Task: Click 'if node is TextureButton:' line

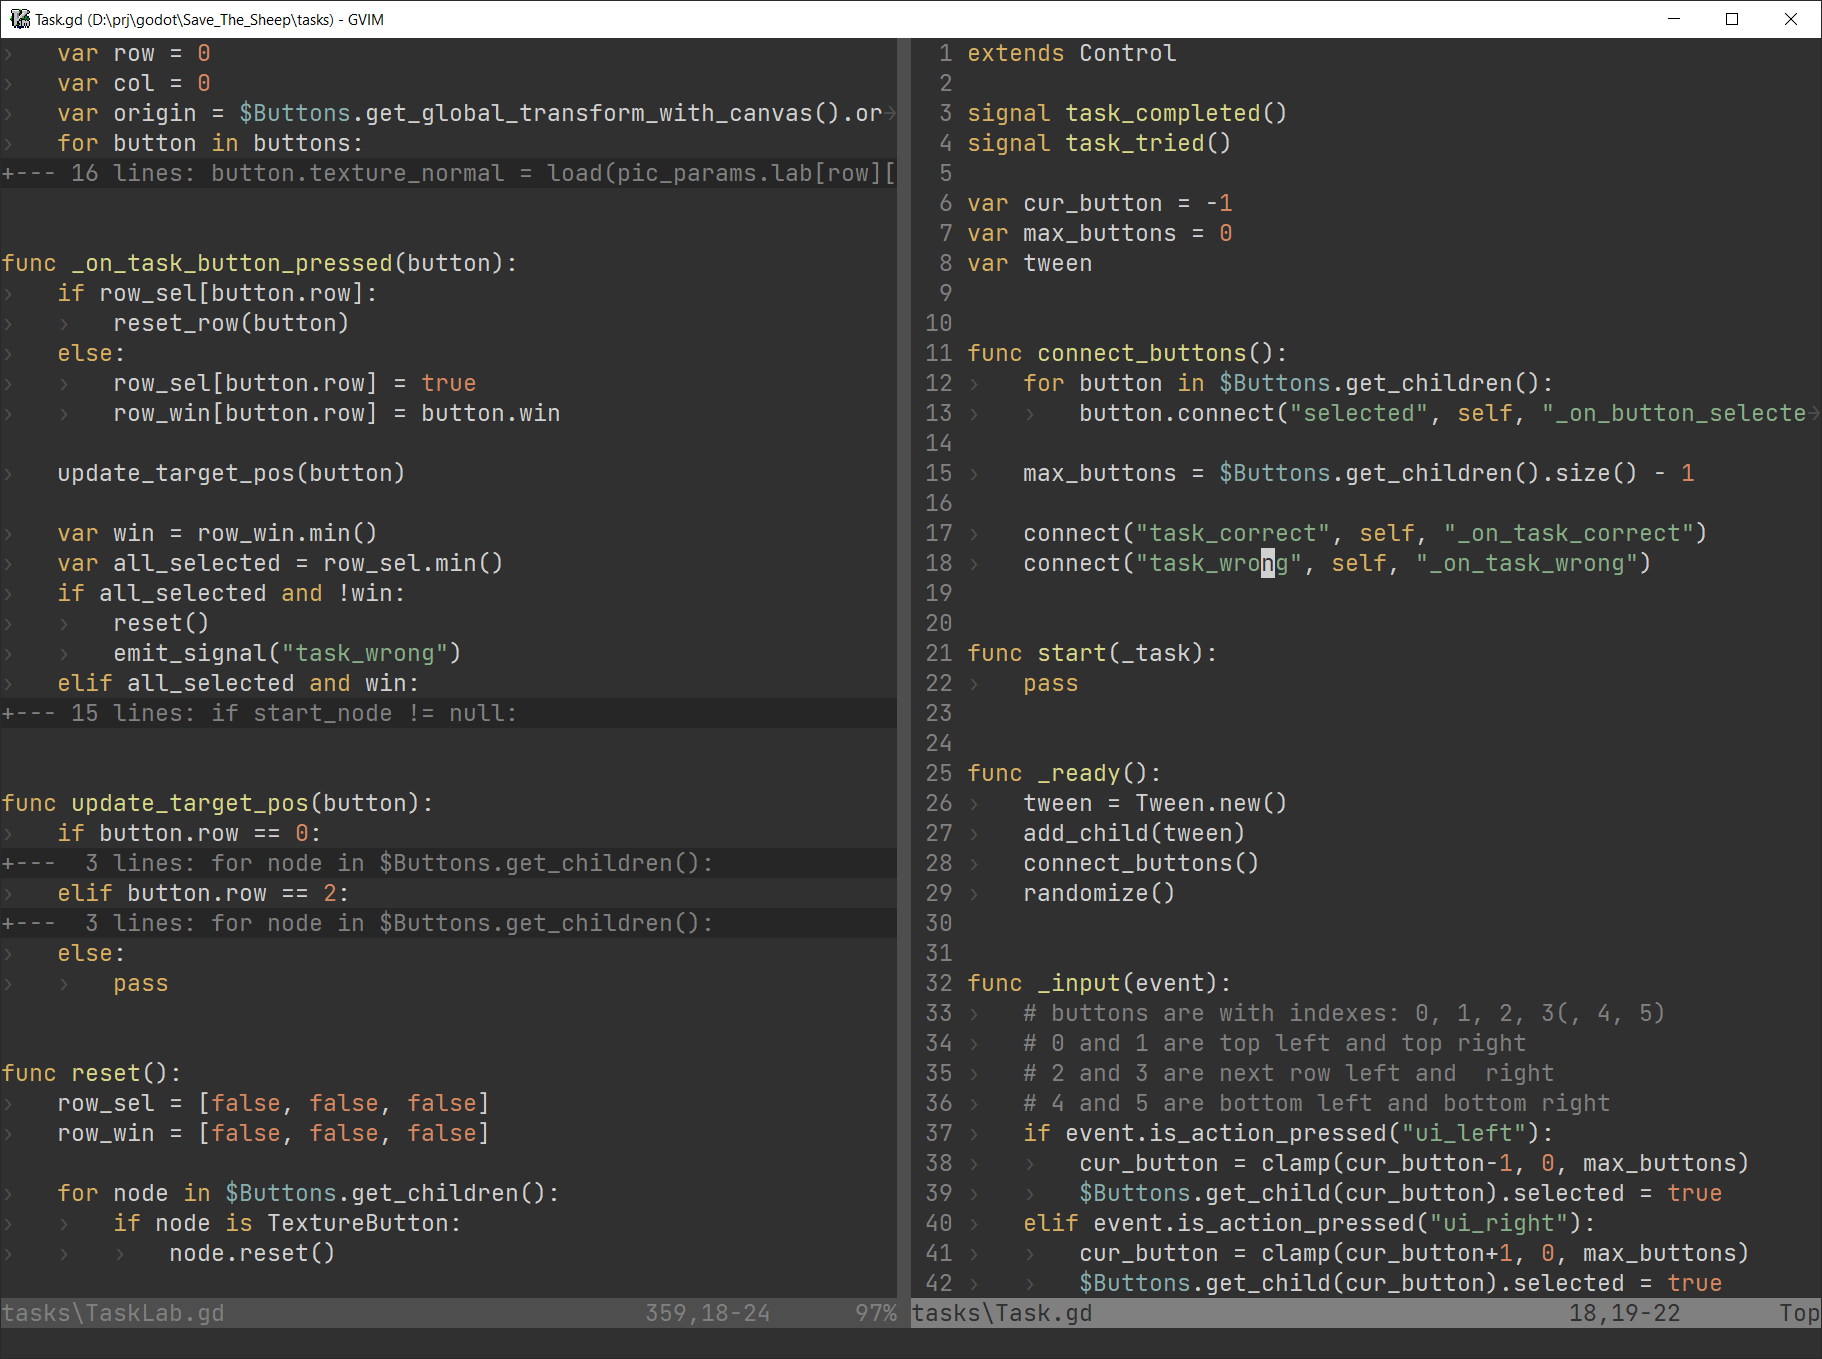Action: [287, 1223]
